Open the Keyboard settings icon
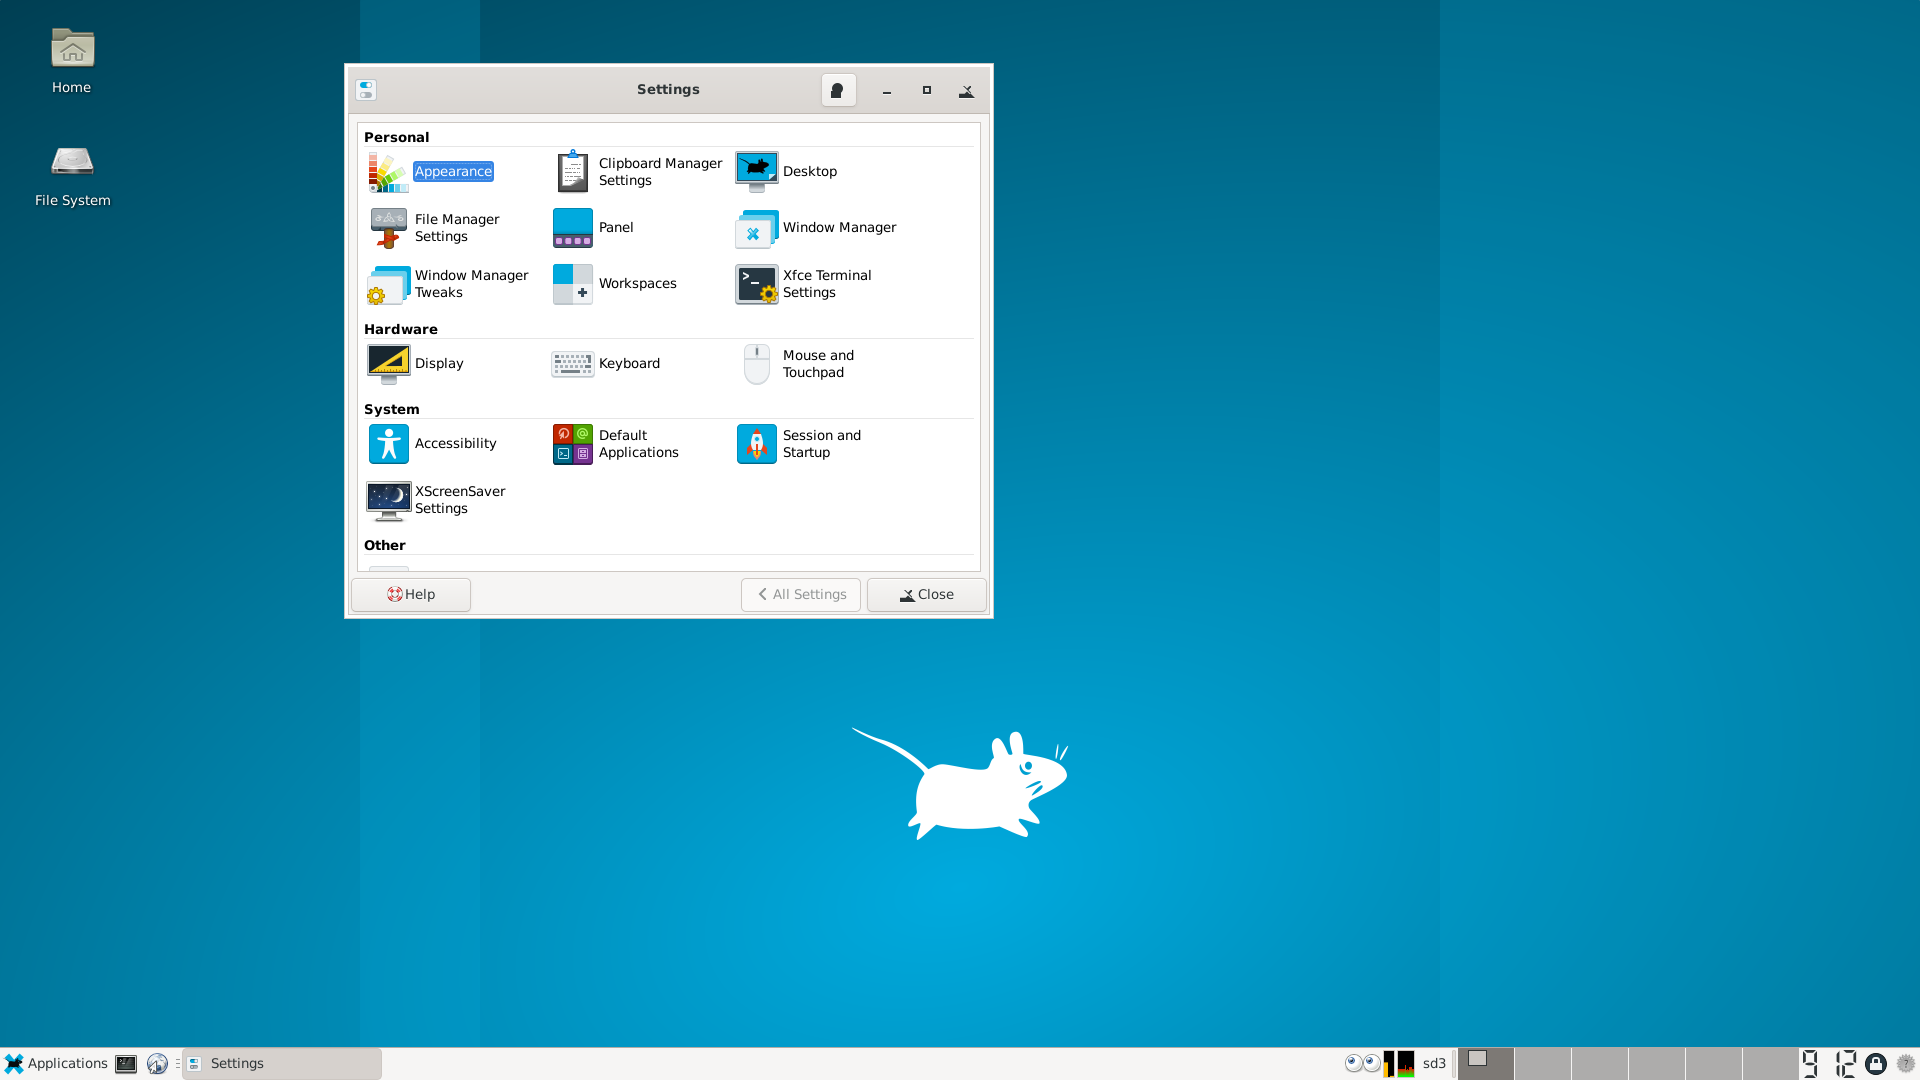Screen dimensions: 1920x1080 coord(572,364)
